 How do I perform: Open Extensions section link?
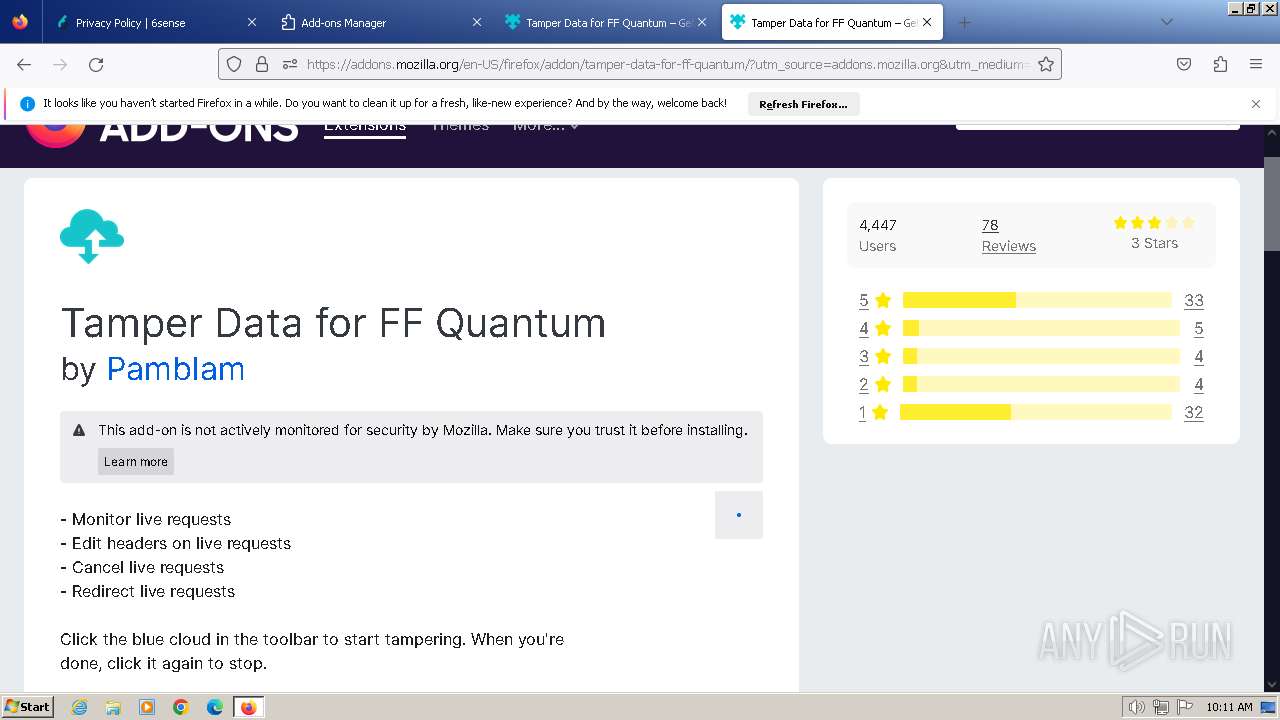[365, 128]
